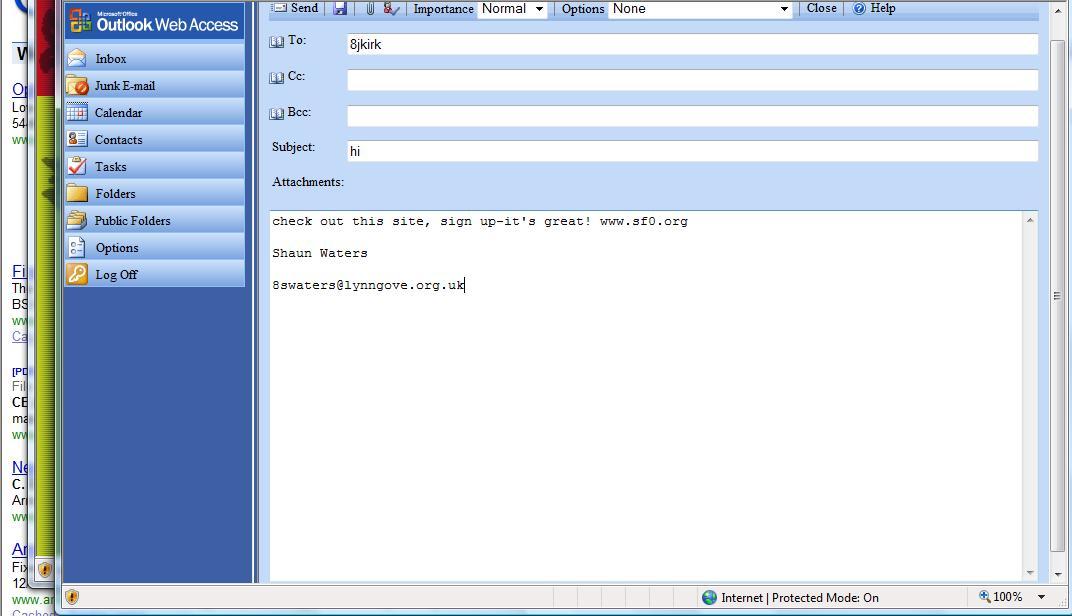Click the message body scrollbar down arrow
The height and width of the screenshot is (616, 1072).
coord(1030,573)
